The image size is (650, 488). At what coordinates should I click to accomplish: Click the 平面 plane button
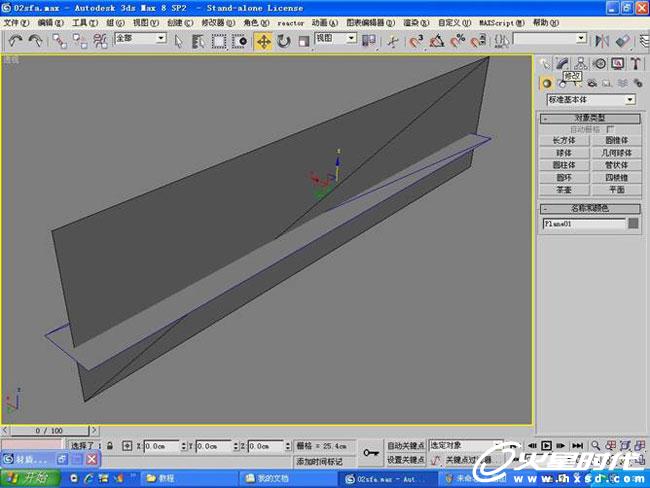pos(616,189)
